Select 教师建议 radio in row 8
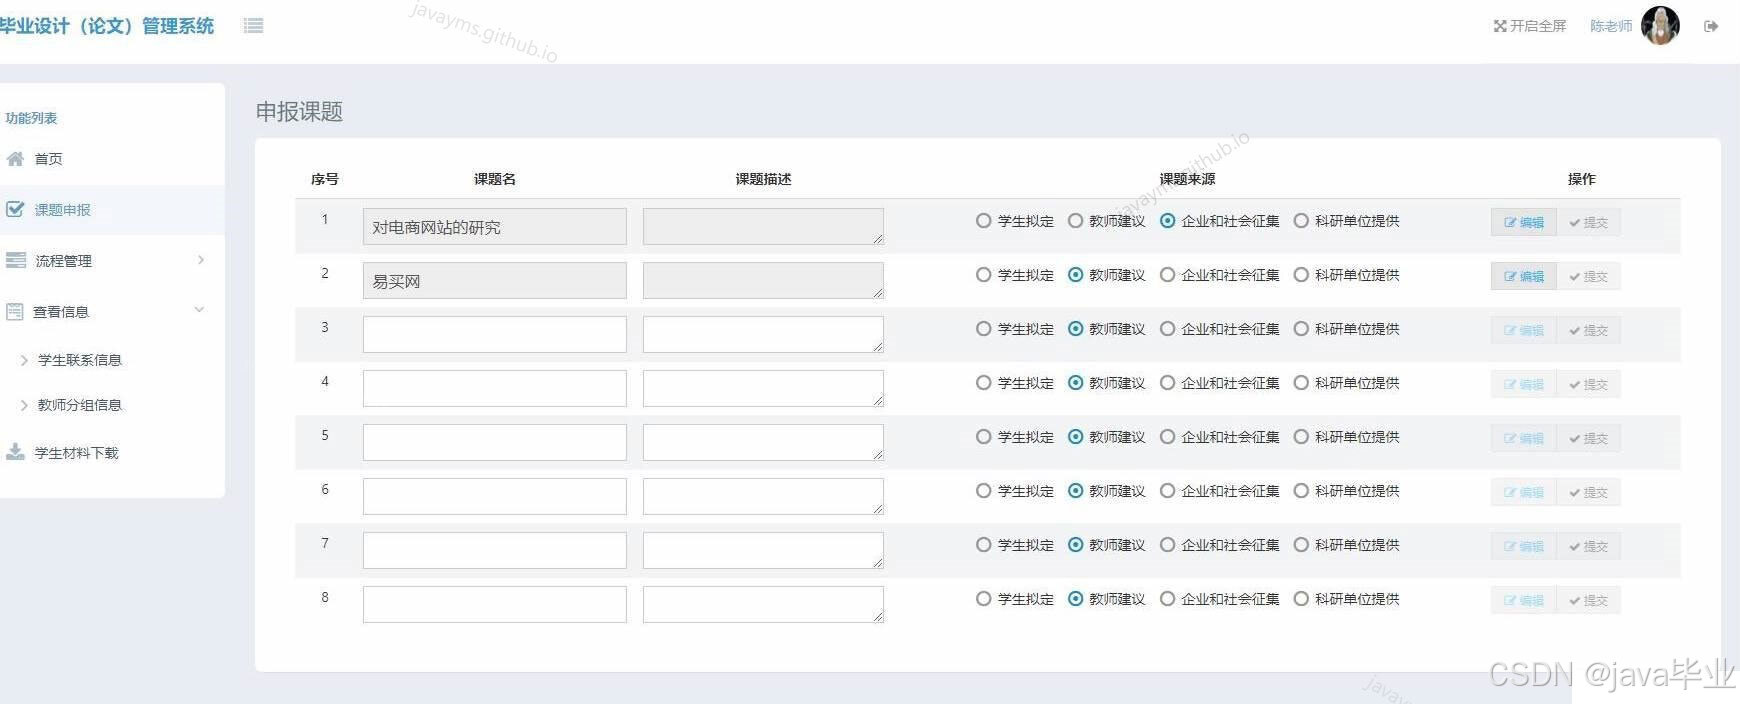This screenshot has width=1740, height=704. click(1076, 599)
